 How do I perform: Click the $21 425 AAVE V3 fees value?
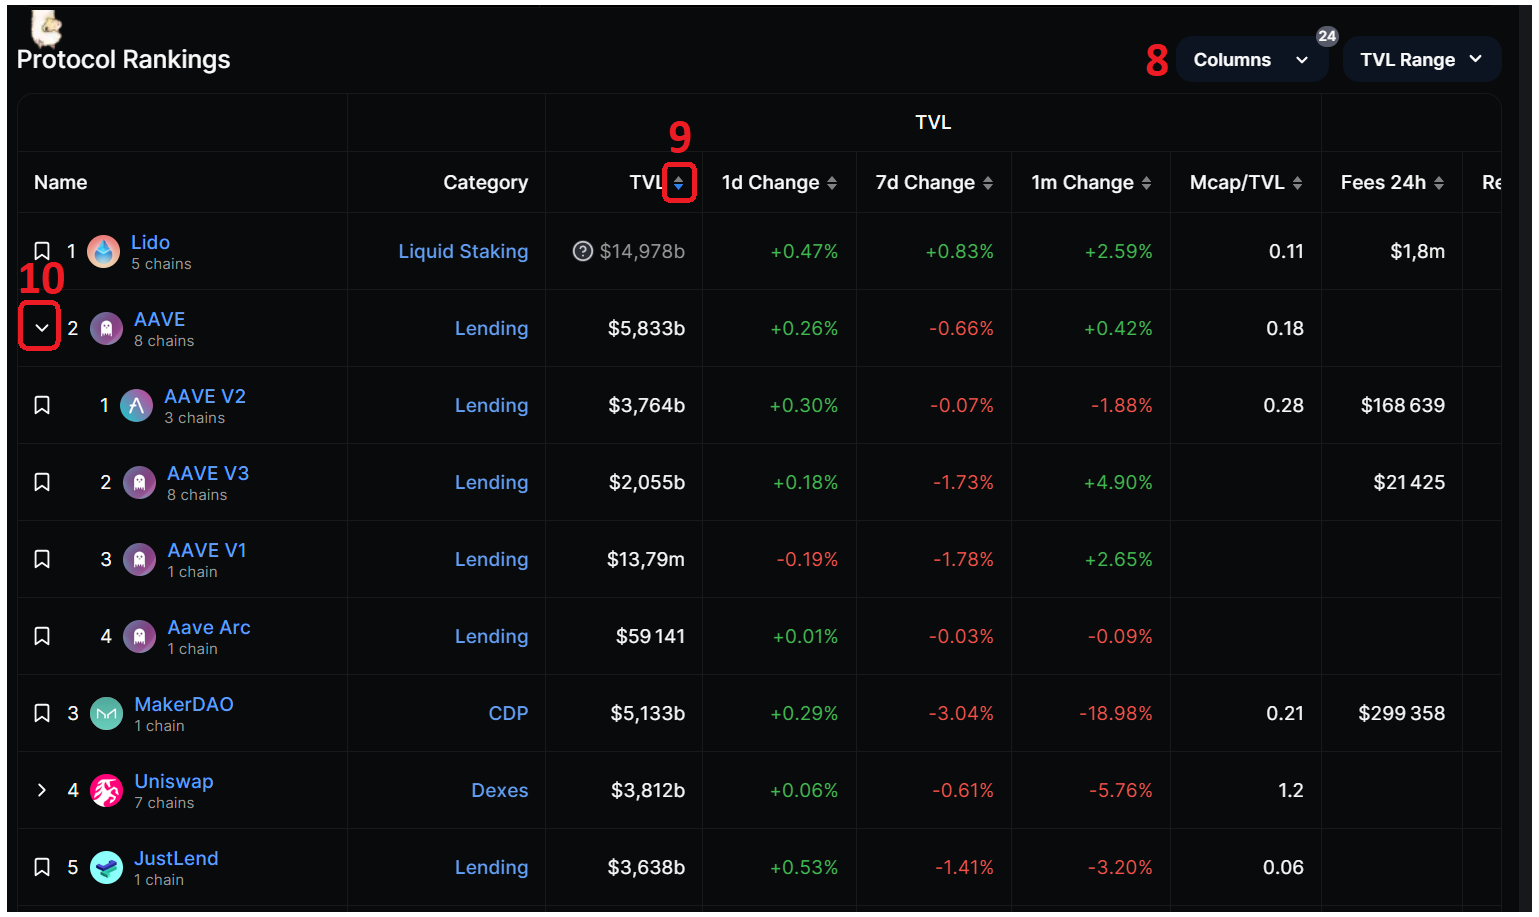[1409, 482]
